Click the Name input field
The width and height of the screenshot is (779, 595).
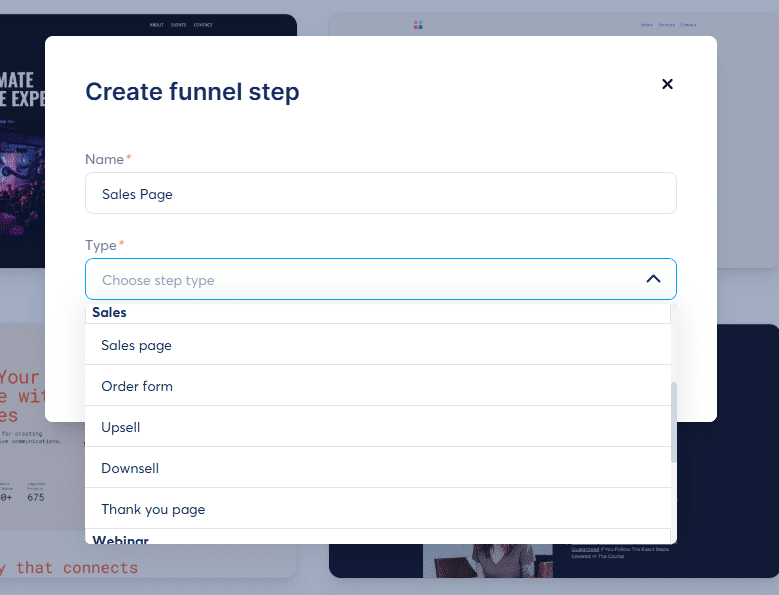pos(381,193)
